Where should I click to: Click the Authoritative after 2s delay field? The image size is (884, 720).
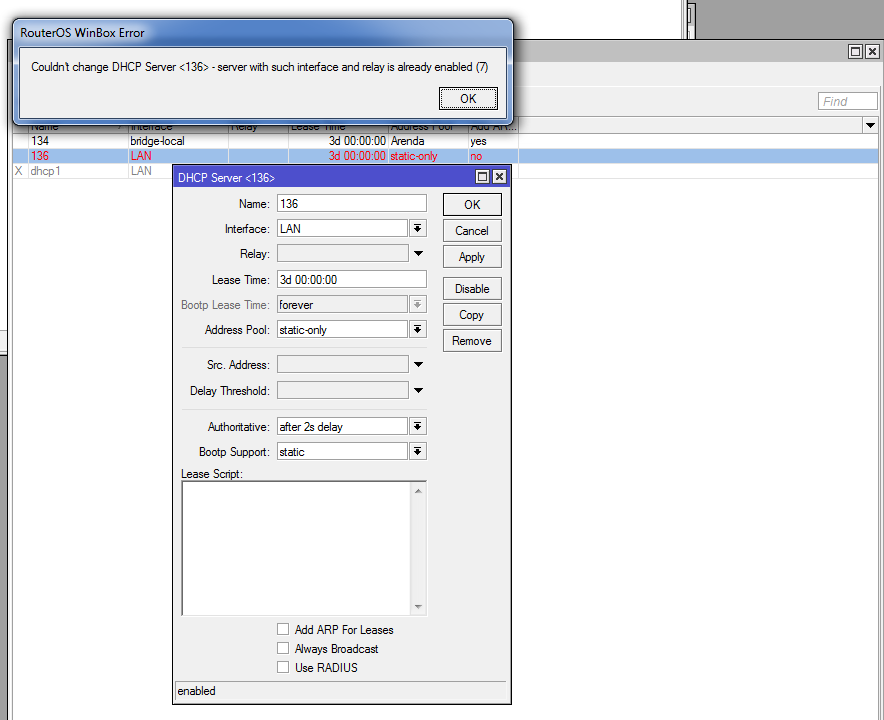[342, 426]
